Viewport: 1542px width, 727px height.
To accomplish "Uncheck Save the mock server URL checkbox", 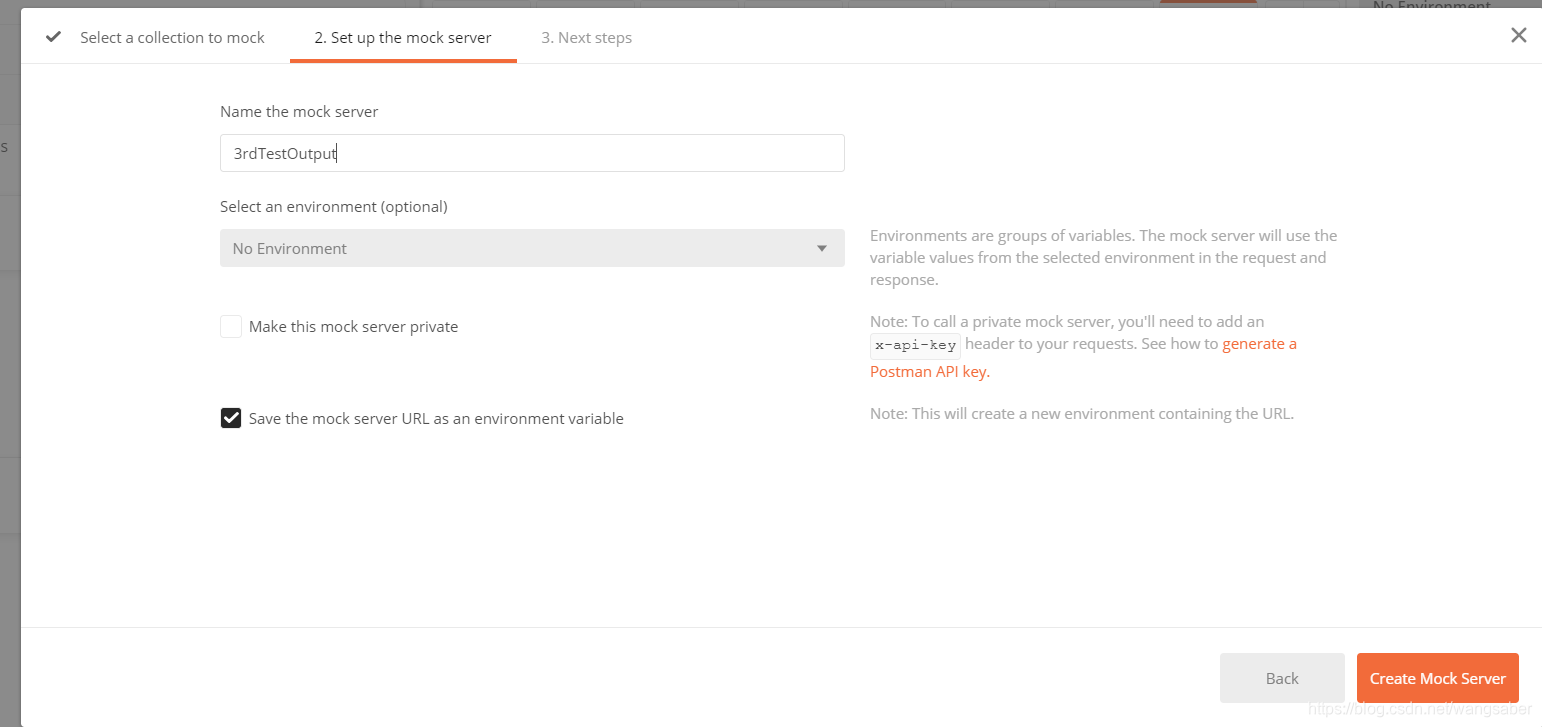I will click(231, 418).
